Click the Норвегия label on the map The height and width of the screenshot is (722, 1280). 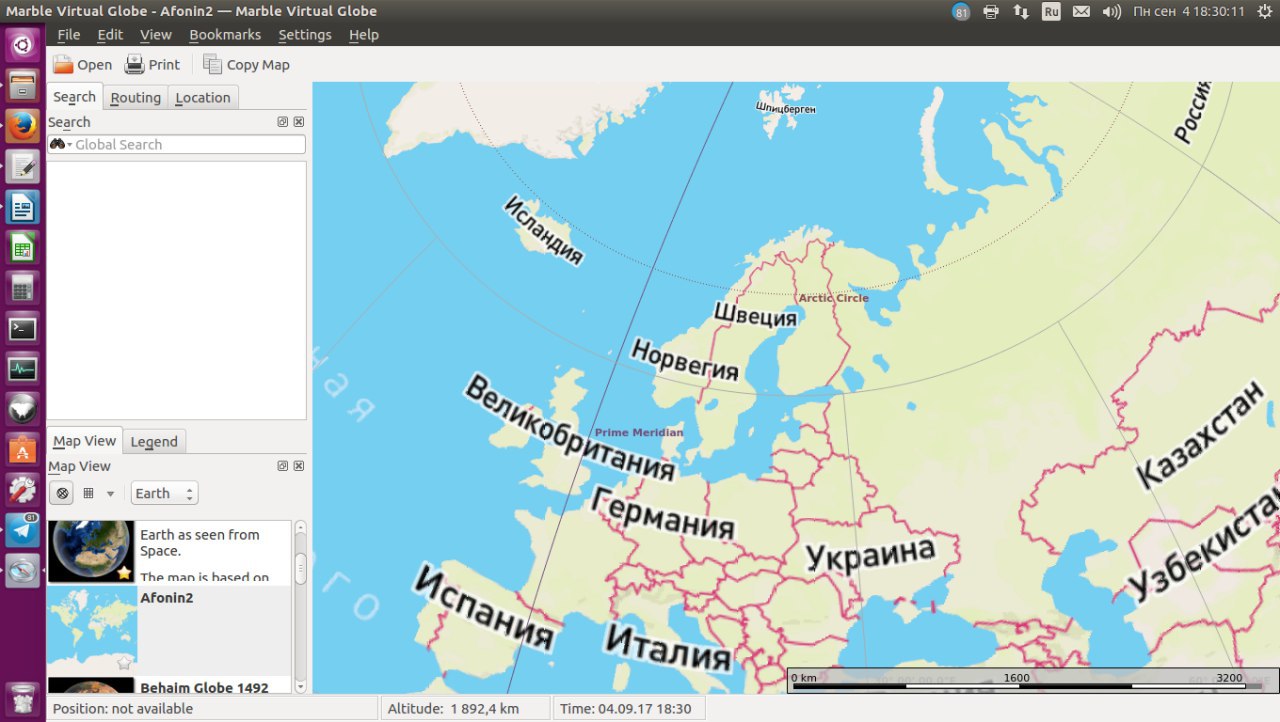tap(685, 360)
